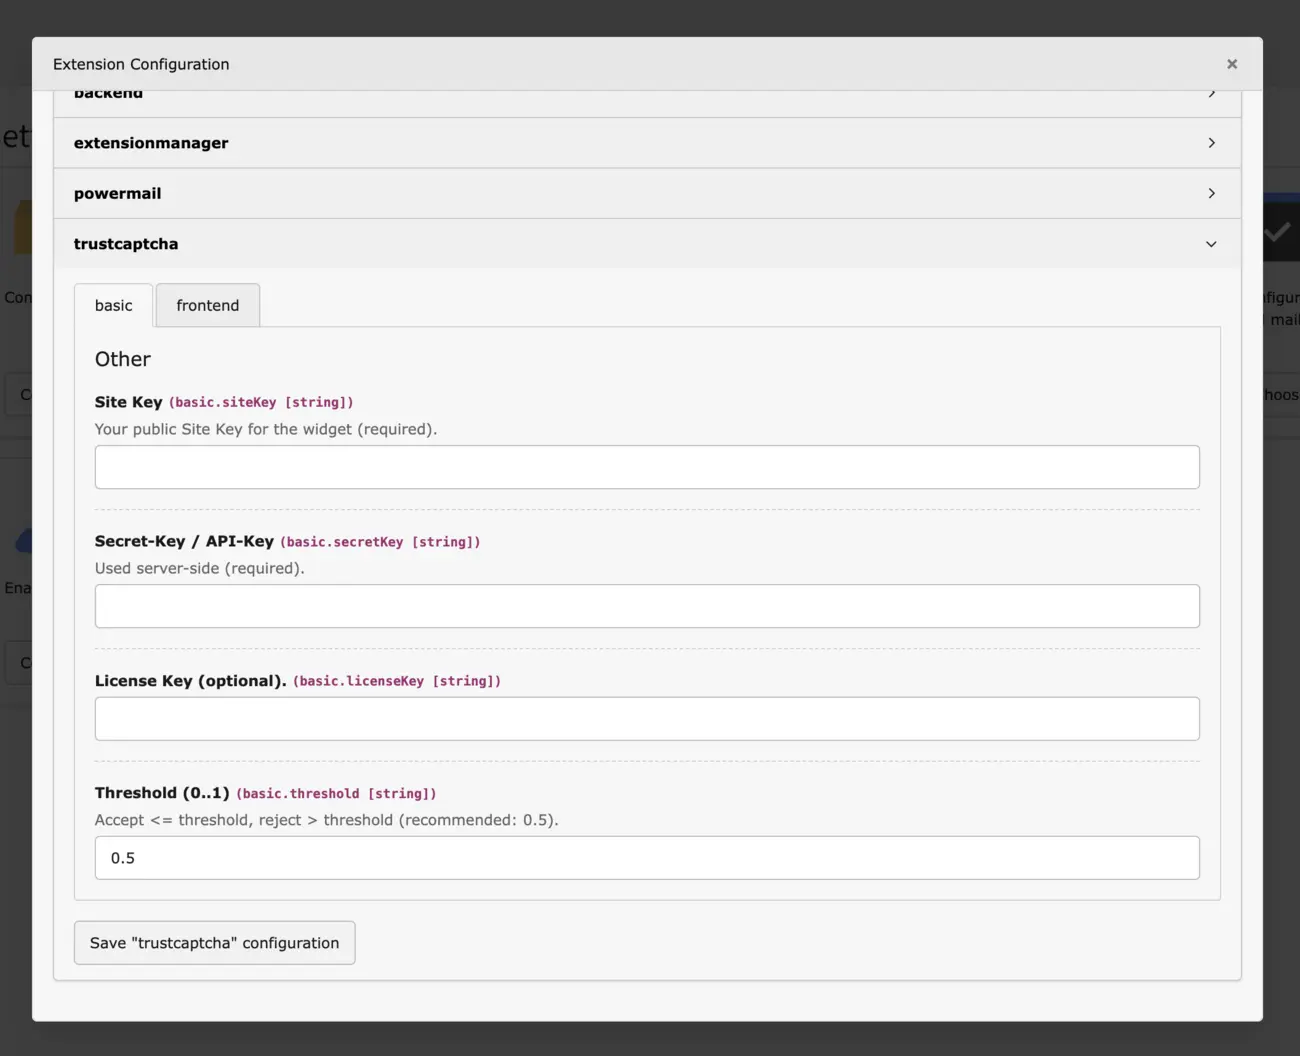Click the basic.threshold label text
This screenshot has height=1056, width=1300.
[336, 793]
